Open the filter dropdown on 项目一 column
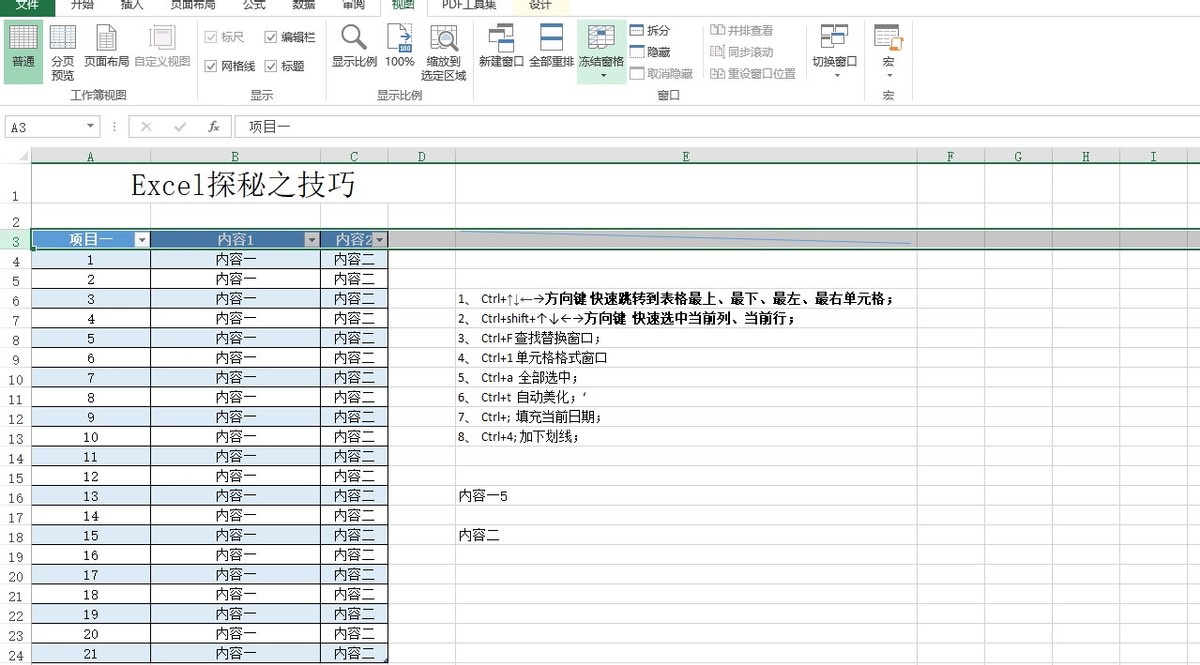Image resolution: width=1200 pixels, height=665 pixels. tap(141, 239)
